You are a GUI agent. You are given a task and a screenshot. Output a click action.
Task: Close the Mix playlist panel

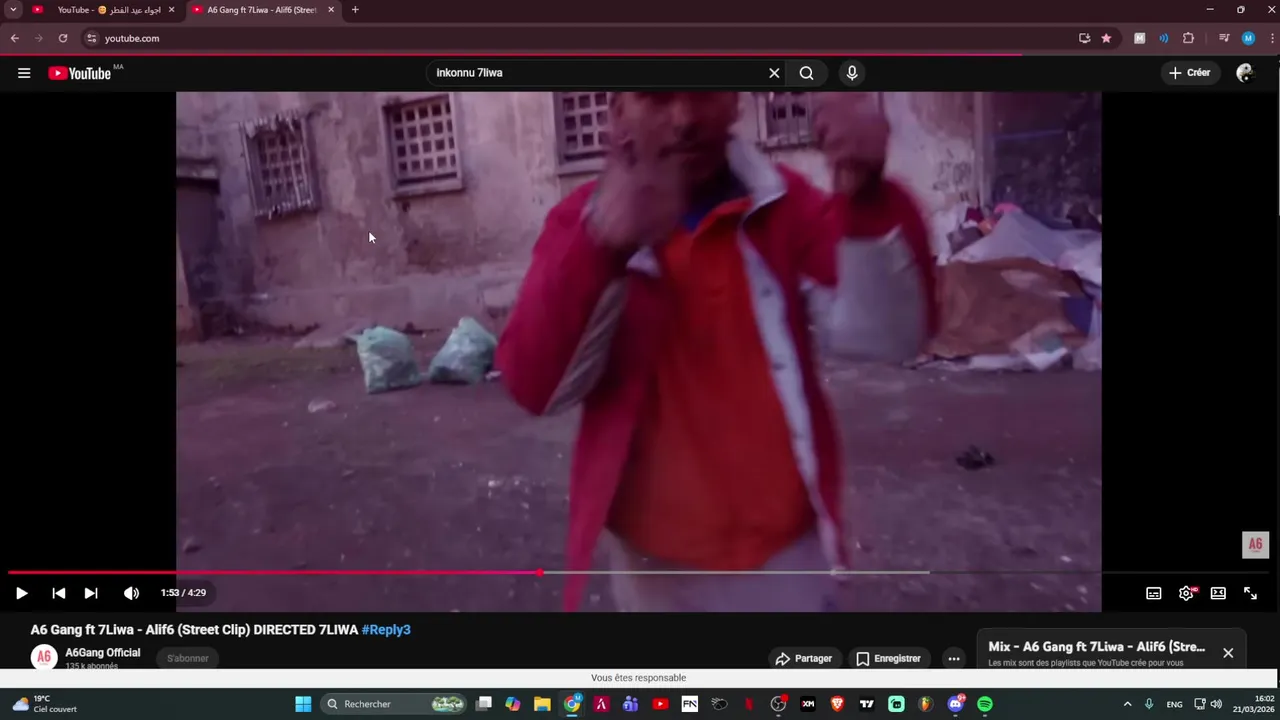[1228, 653]
